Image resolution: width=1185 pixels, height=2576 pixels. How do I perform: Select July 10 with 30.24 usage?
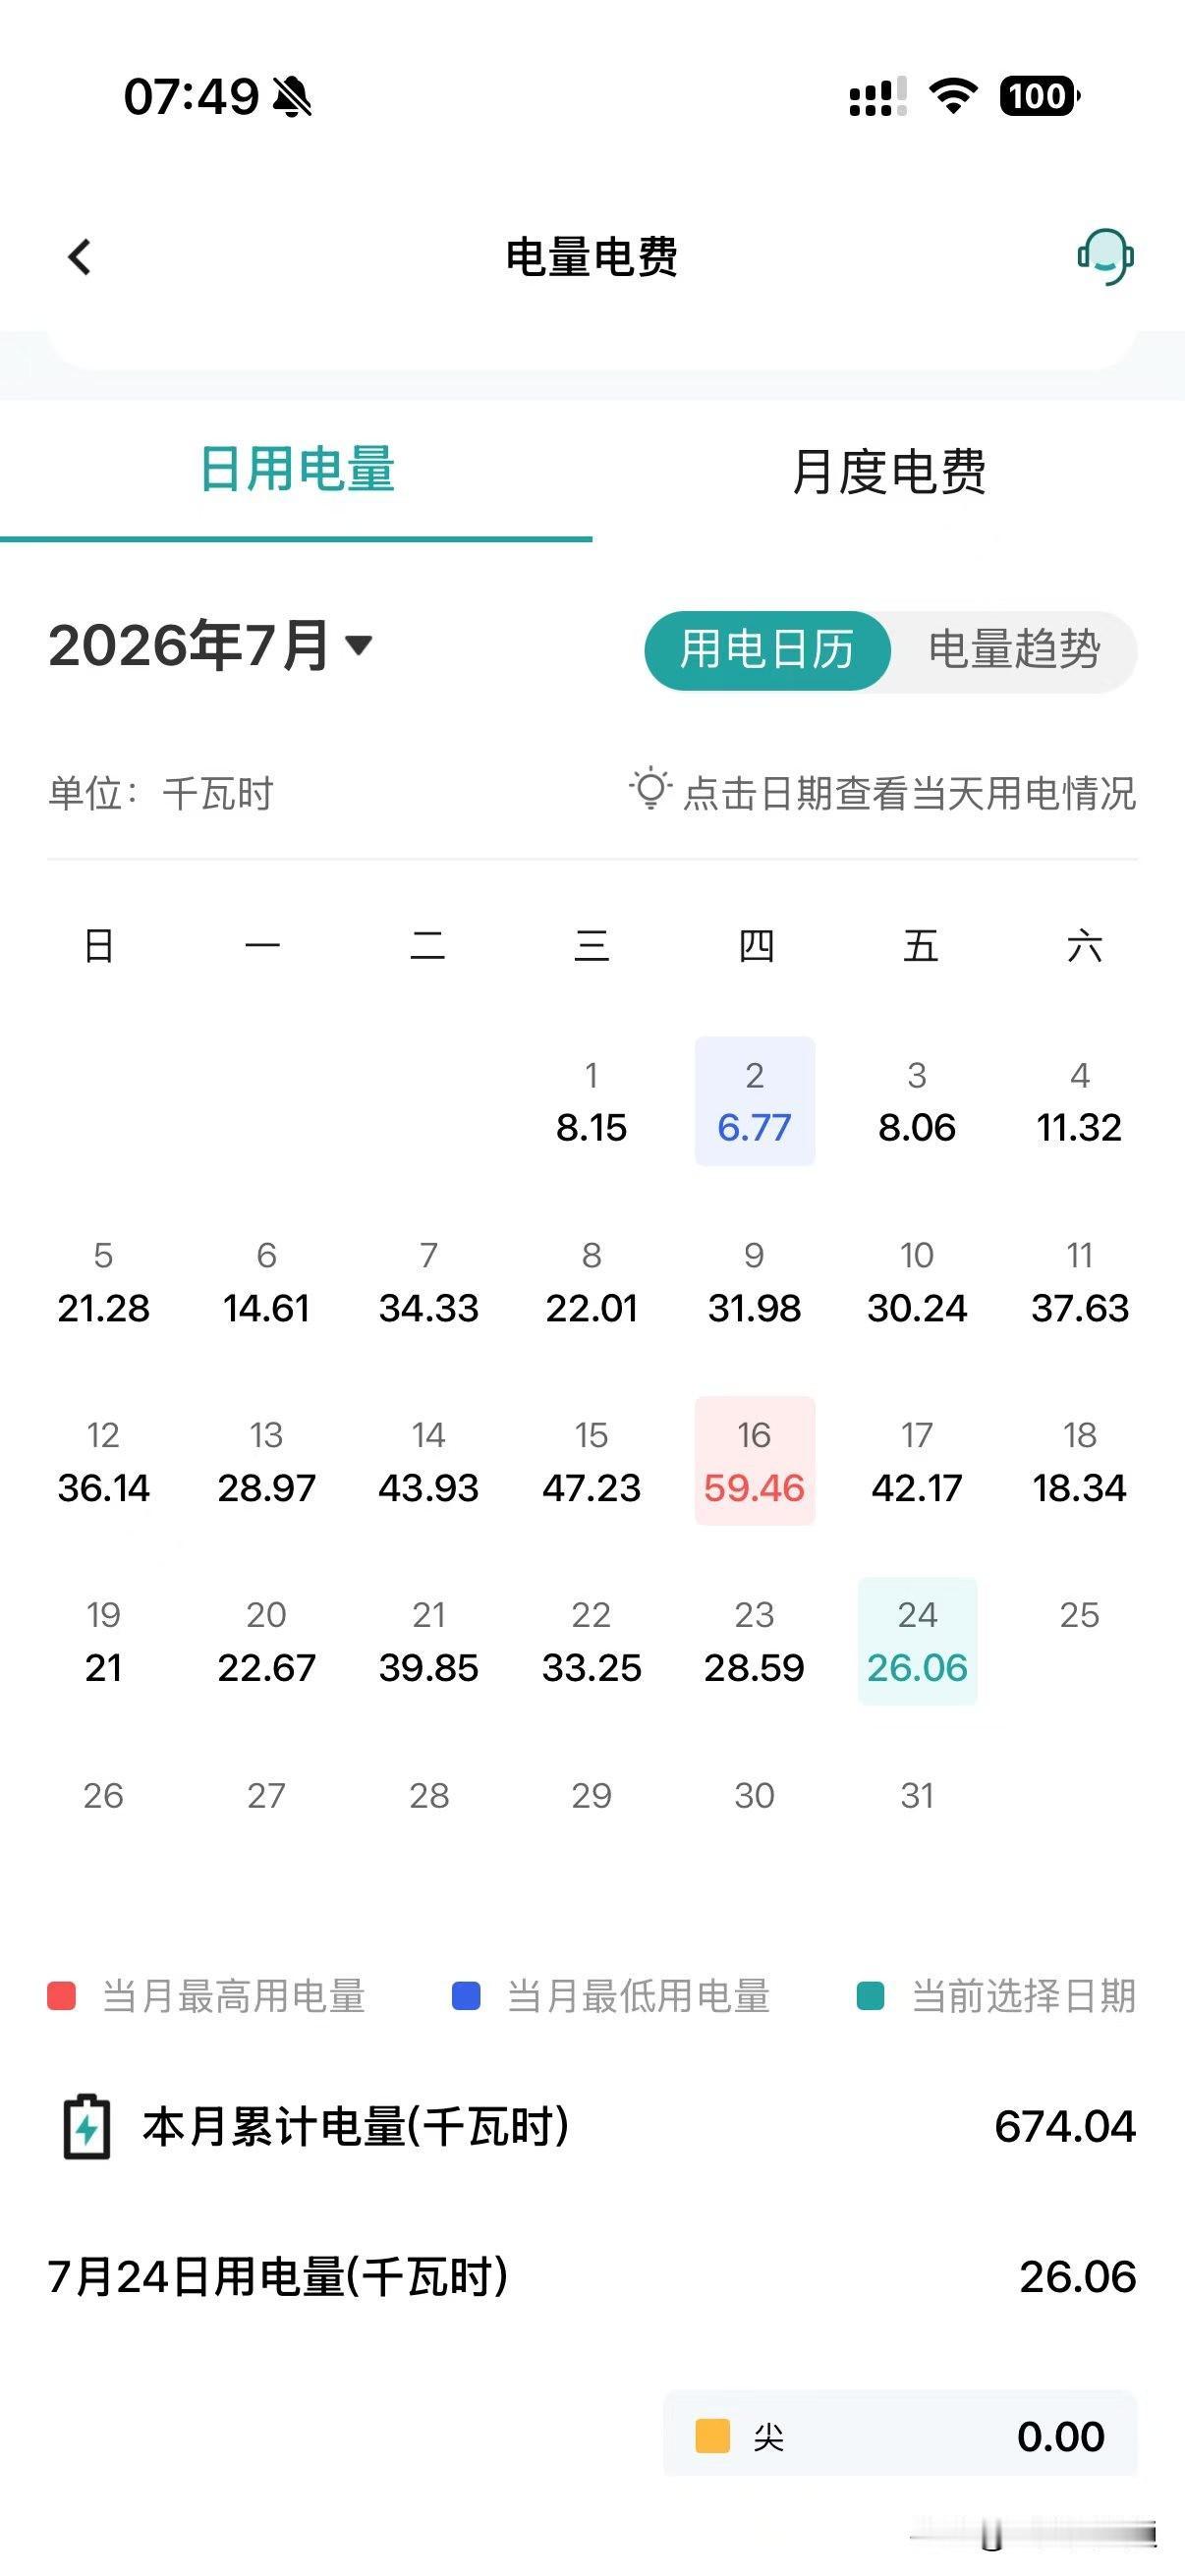917,1281
